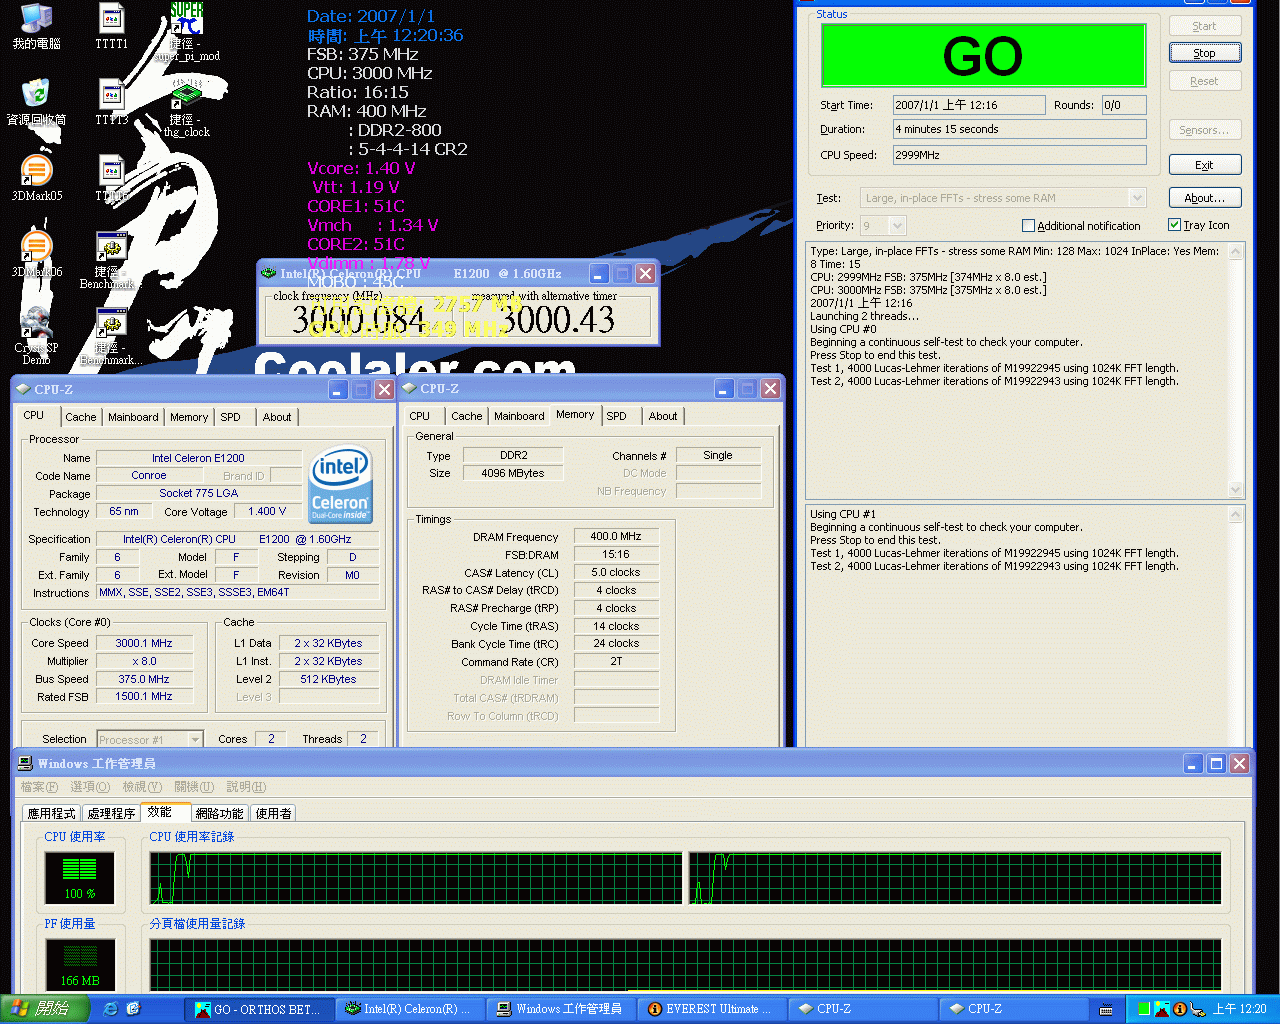Open CPU tab in right CPU-Z window

(x=420, y=416)
